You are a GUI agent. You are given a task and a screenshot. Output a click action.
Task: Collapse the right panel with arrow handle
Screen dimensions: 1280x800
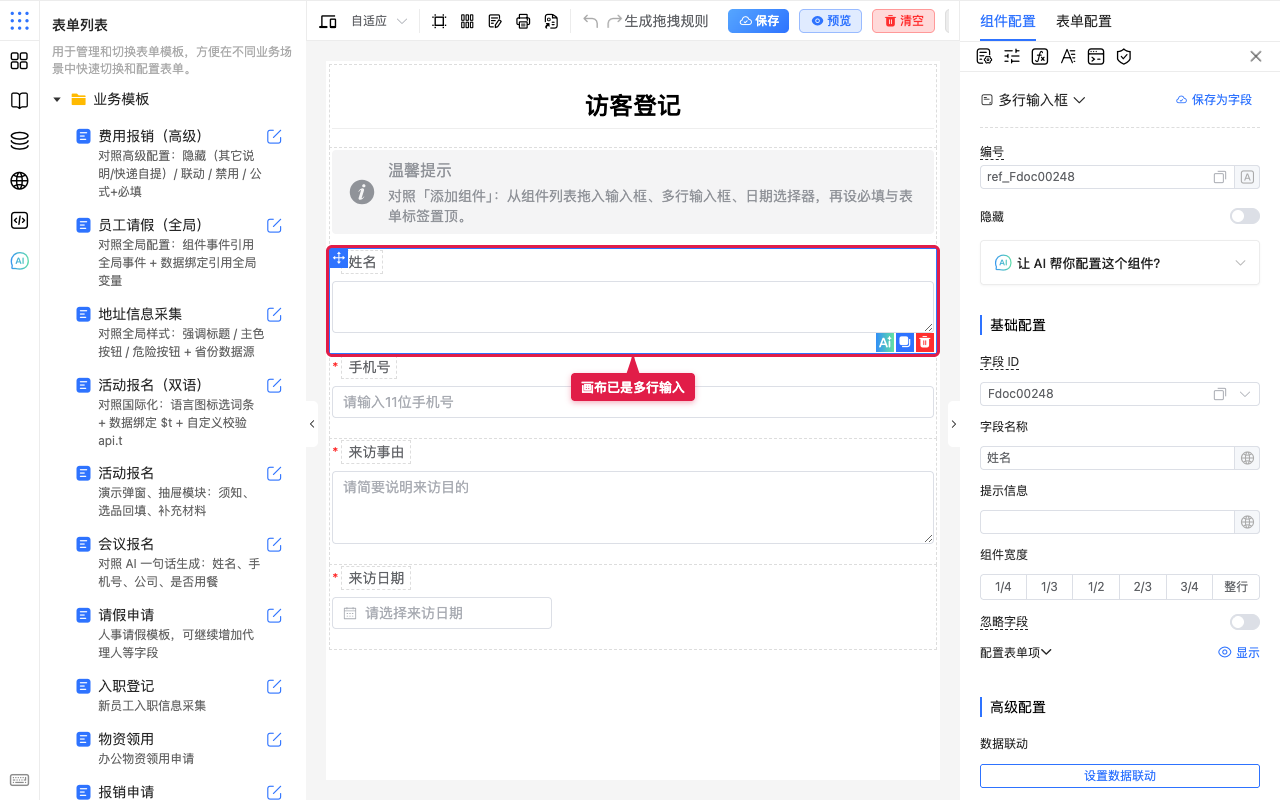[953, 424]
